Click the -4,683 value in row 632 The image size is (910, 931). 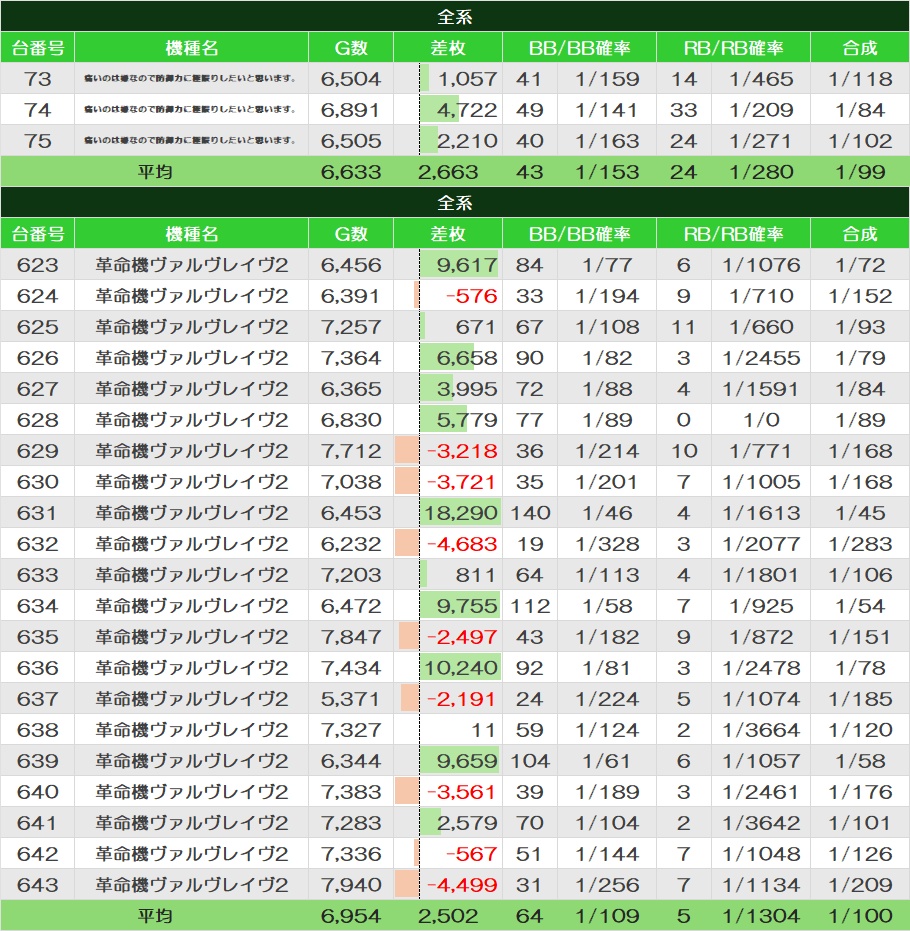tap(462, 544)
